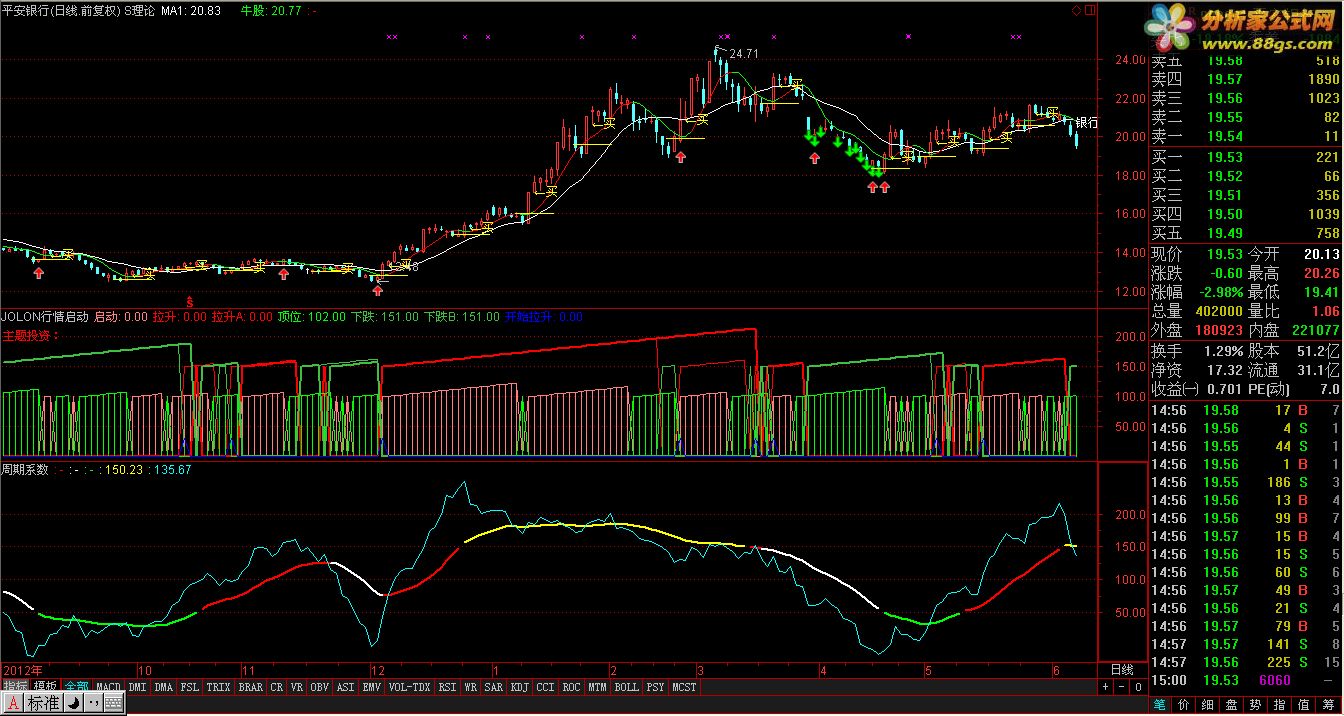The image size is (1344, 716).
Task: Click the 主题投资 label
Action: point(29,335)
